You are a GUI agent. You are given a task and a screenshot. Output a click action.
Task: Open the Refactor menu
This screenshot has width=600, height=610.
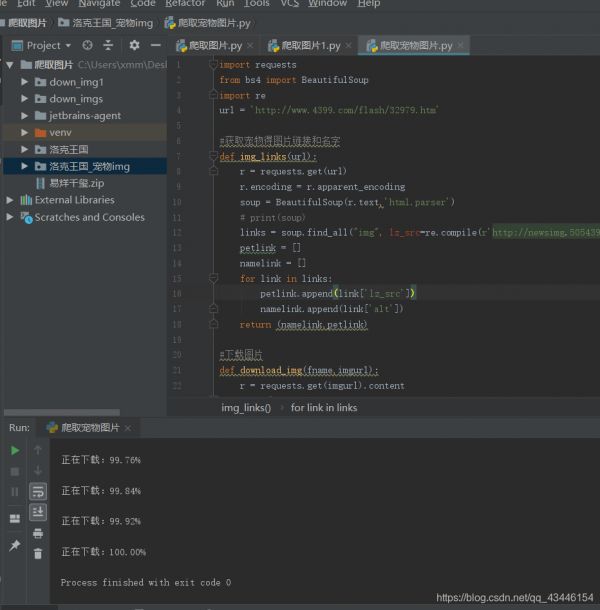[x=185, y=4]
